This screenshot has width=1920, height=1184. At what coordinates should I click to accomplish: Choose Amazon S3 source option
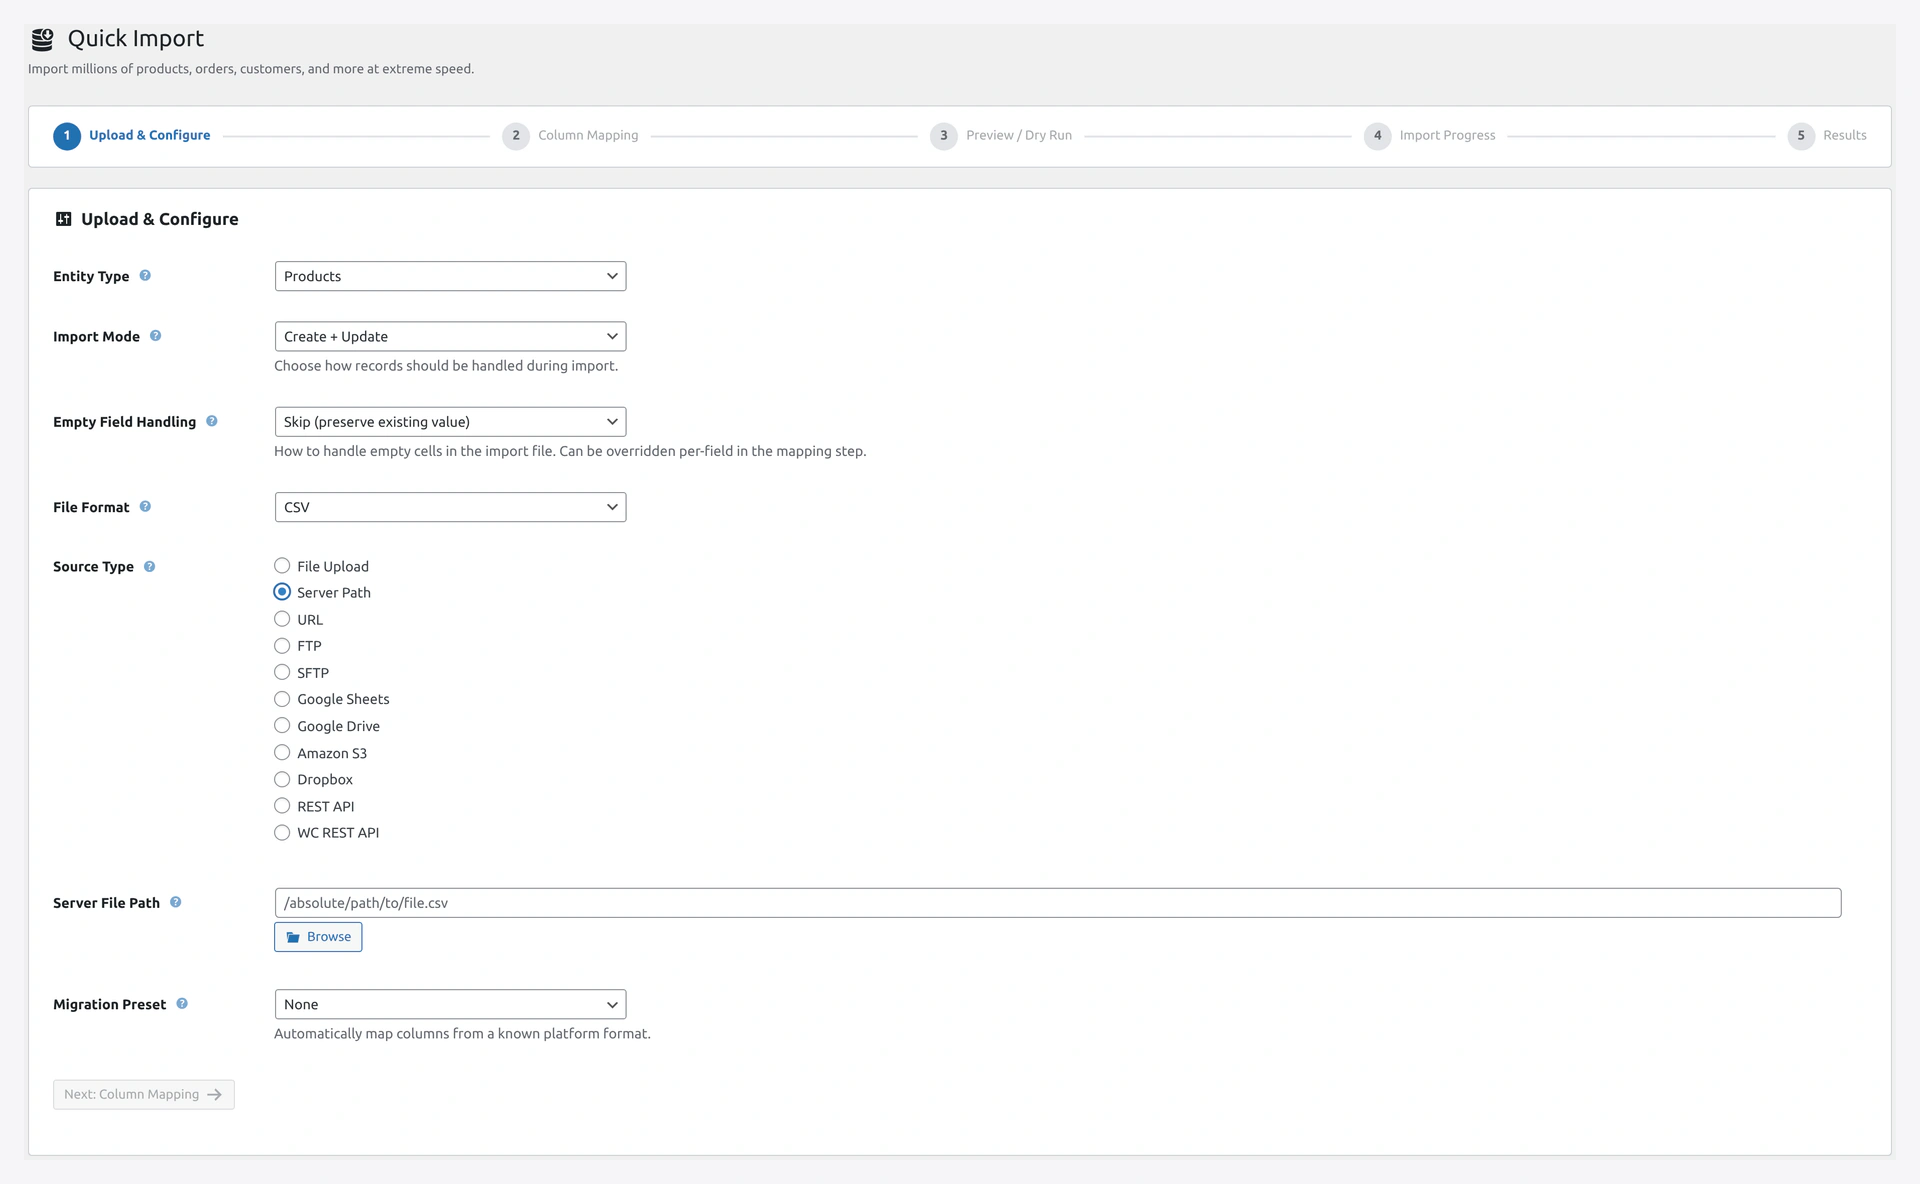point(282,753)
